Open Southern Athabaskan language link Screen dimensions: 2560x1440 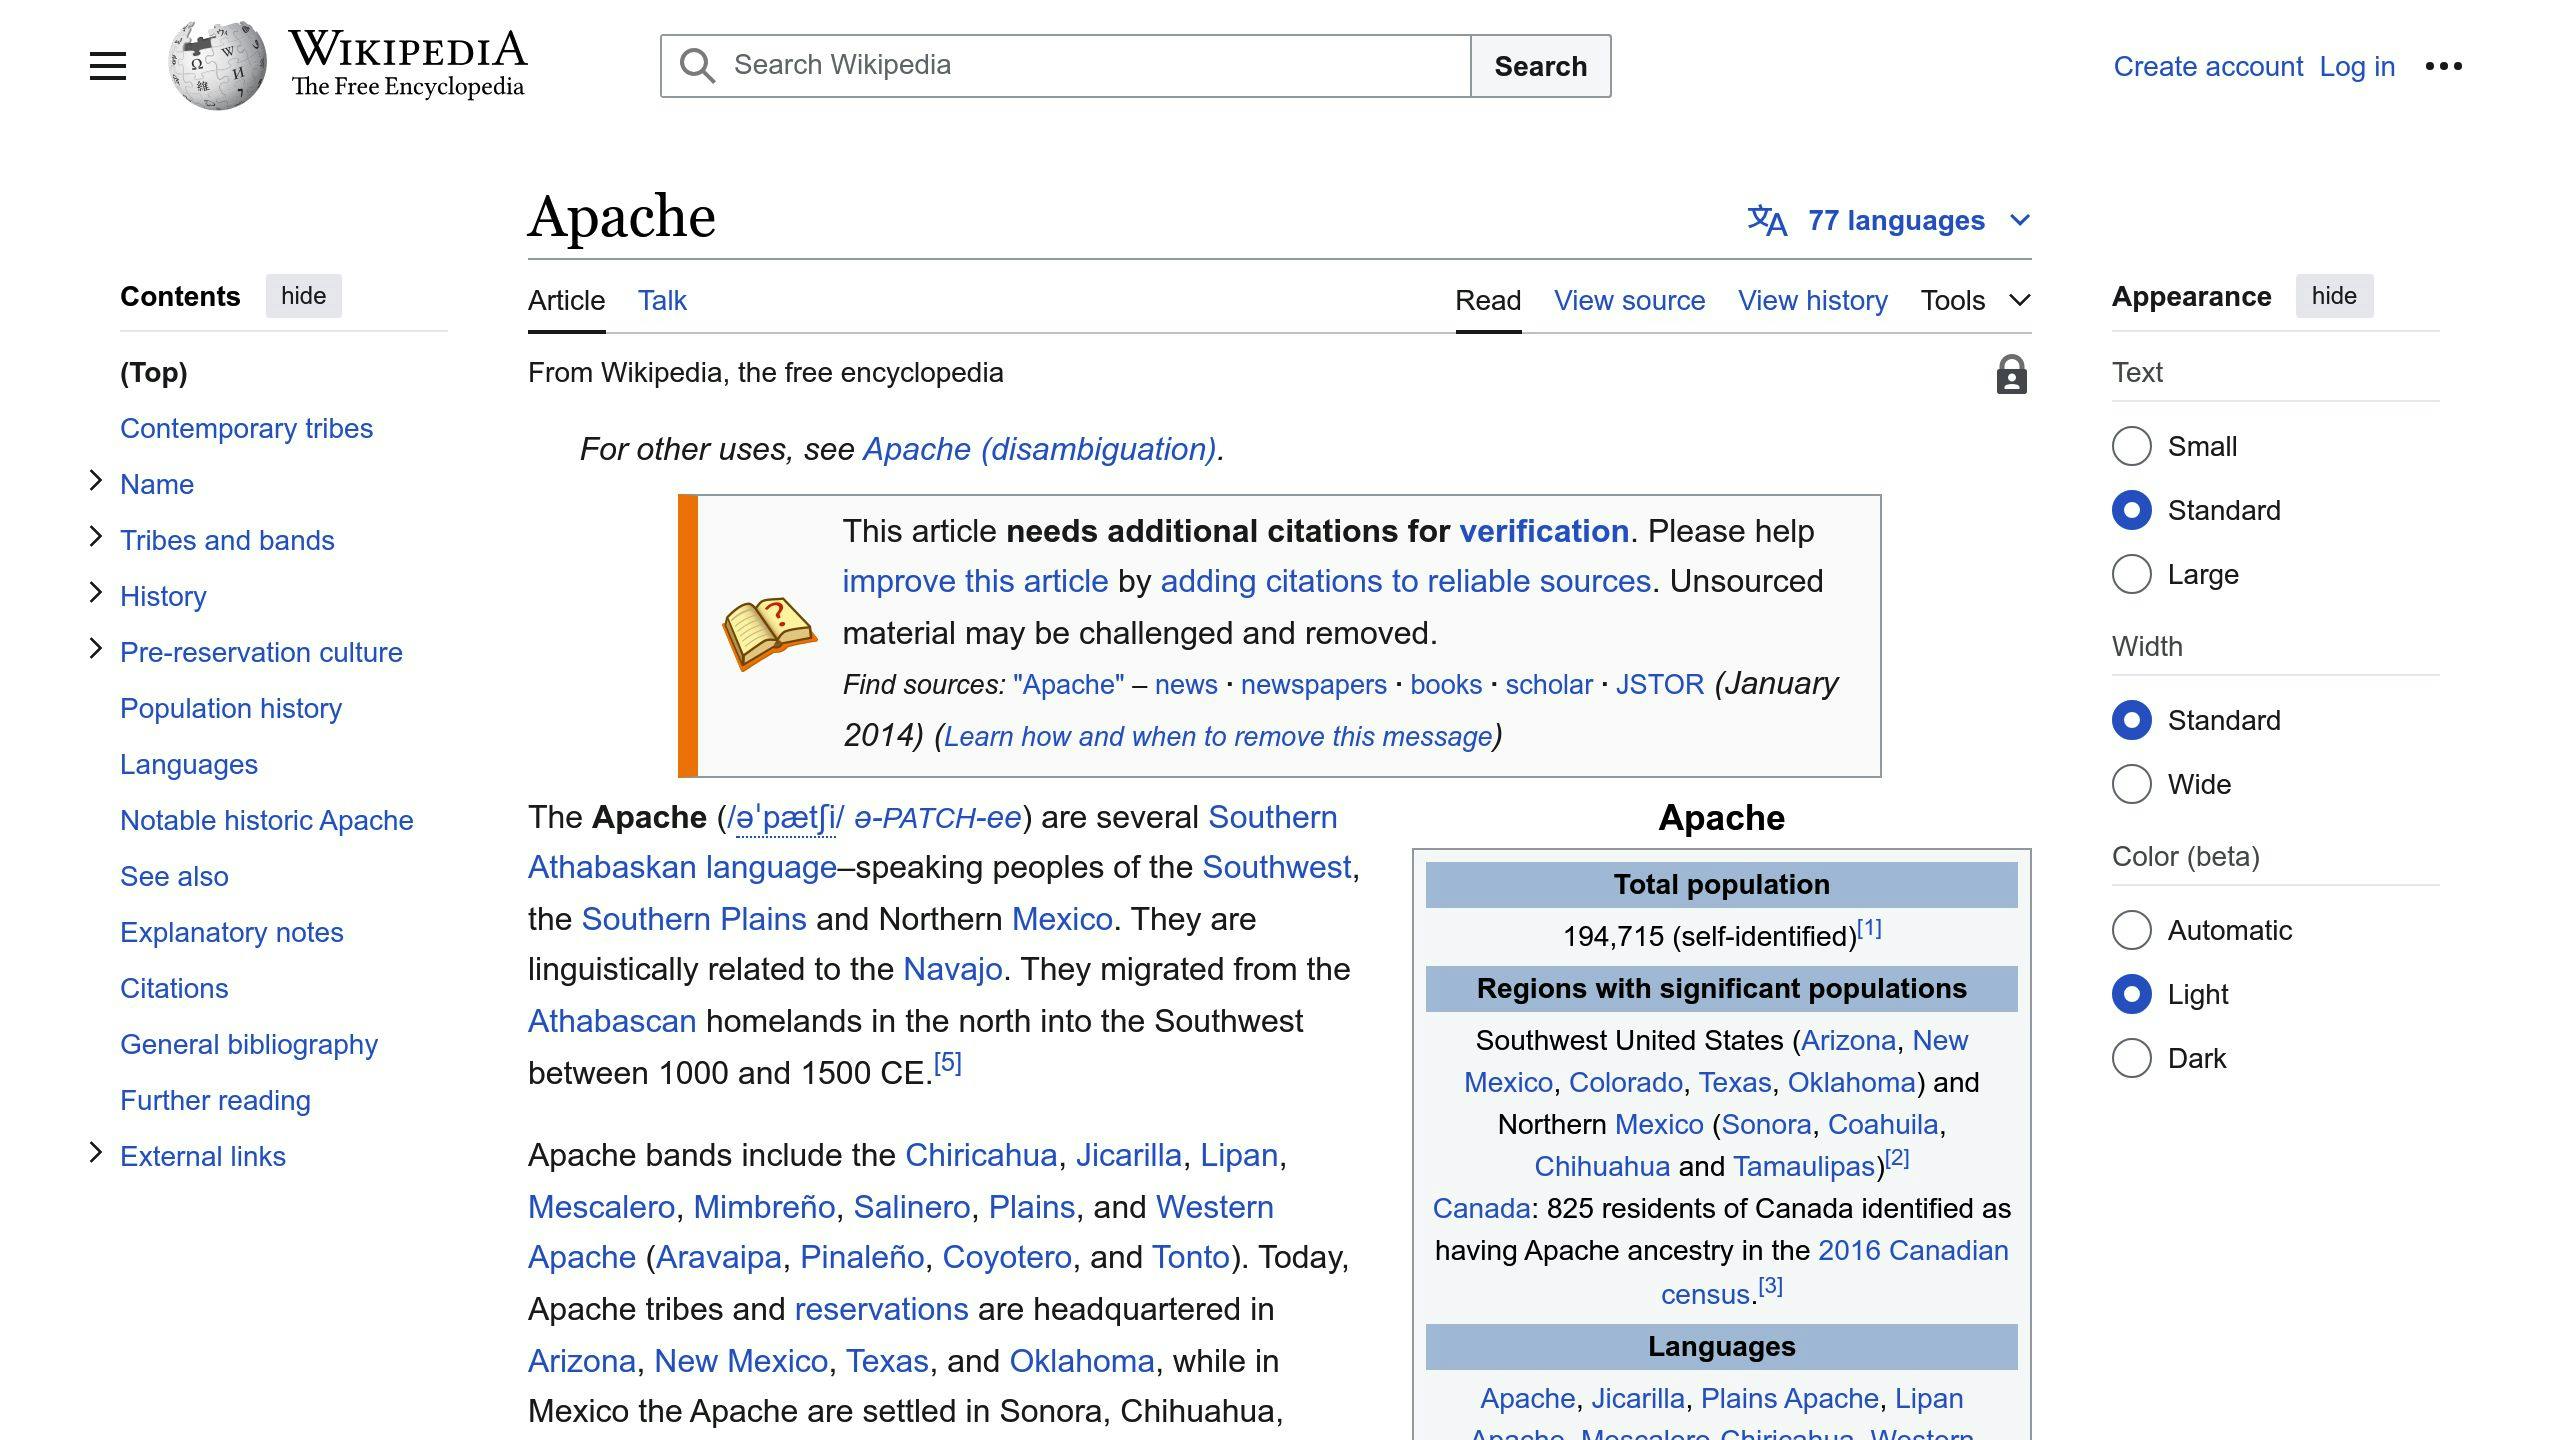click(933, 842)
